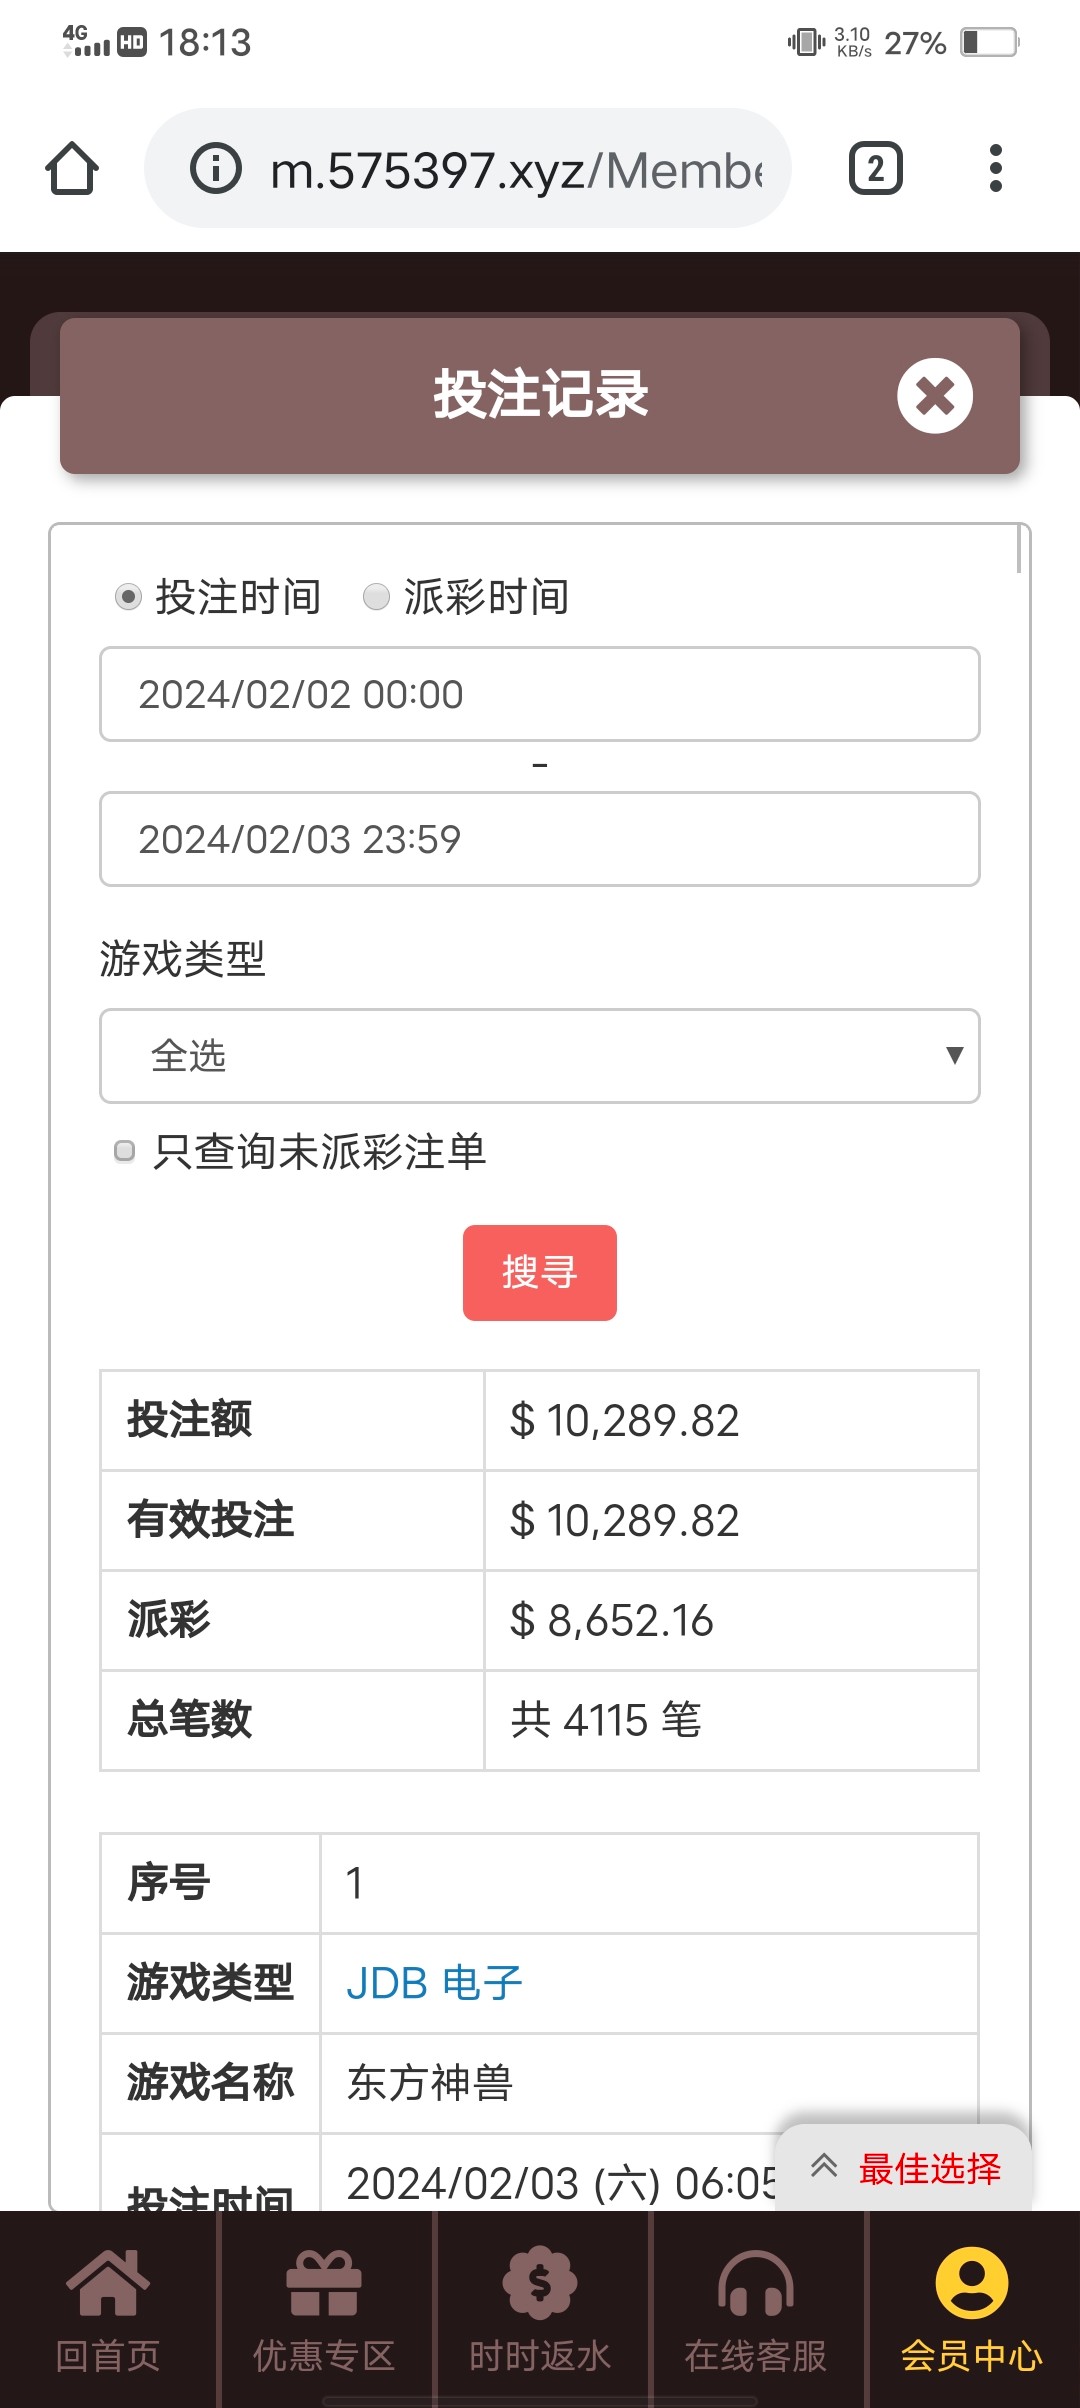Open the site info icon in address bar

[x=216, y=168]
